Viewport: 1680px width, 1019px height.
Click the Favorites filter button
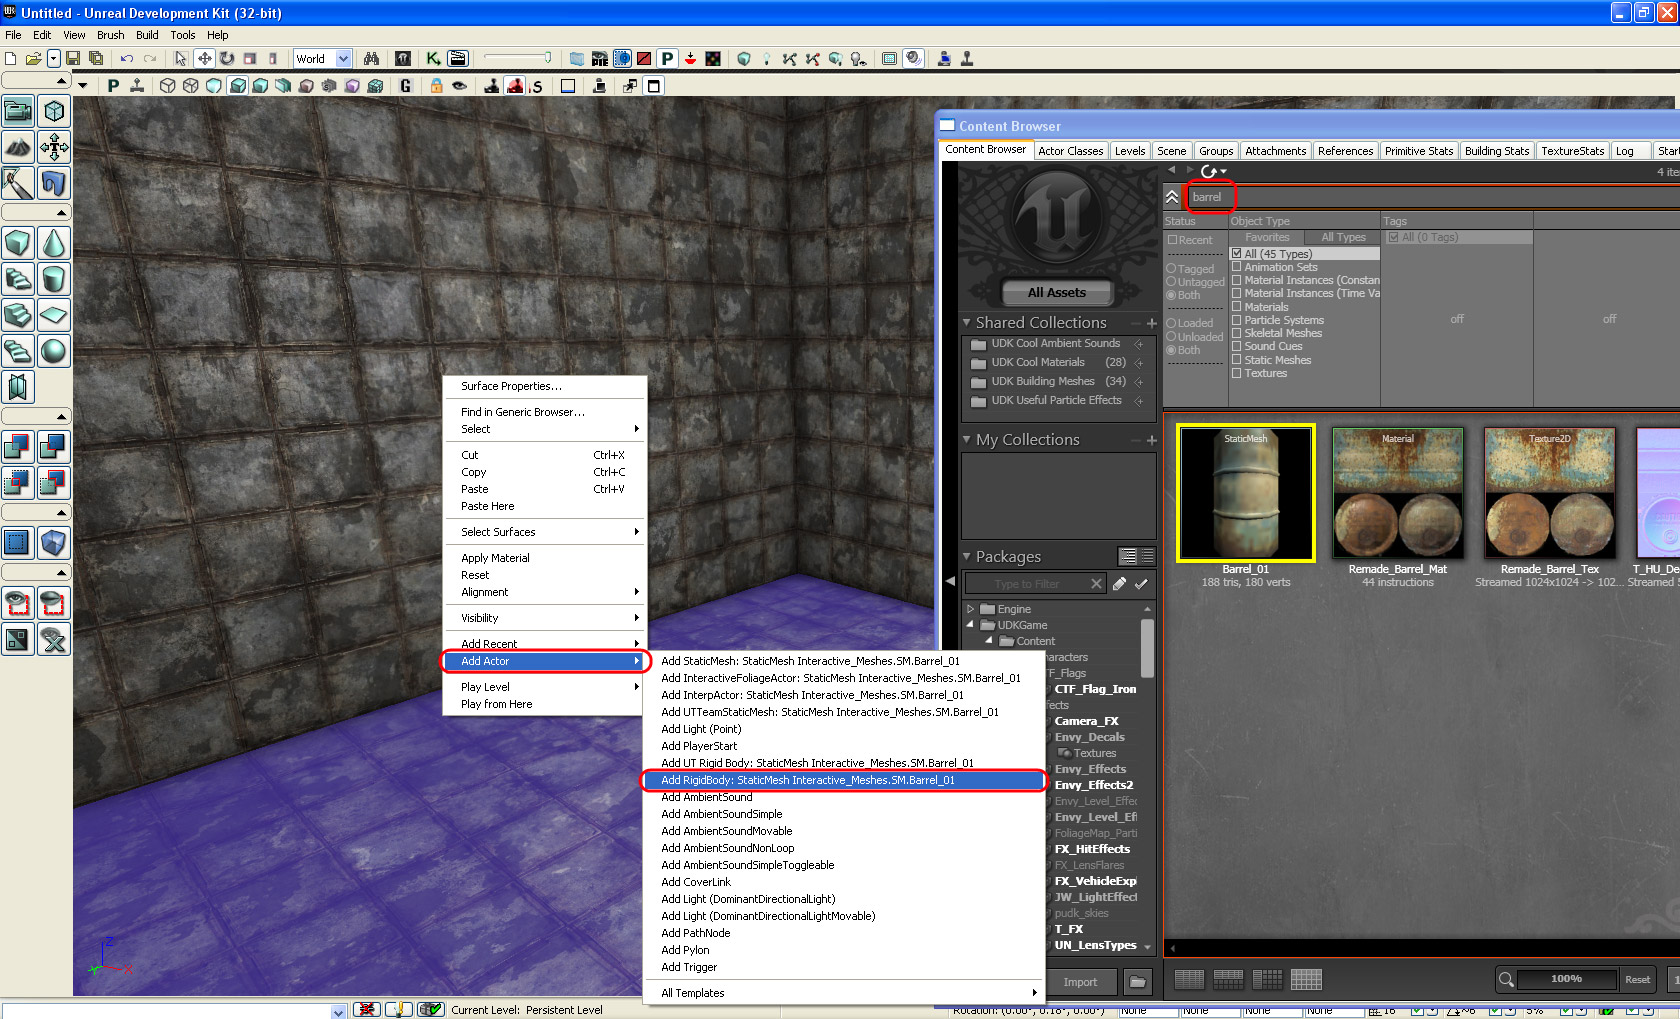[1267, 237]
